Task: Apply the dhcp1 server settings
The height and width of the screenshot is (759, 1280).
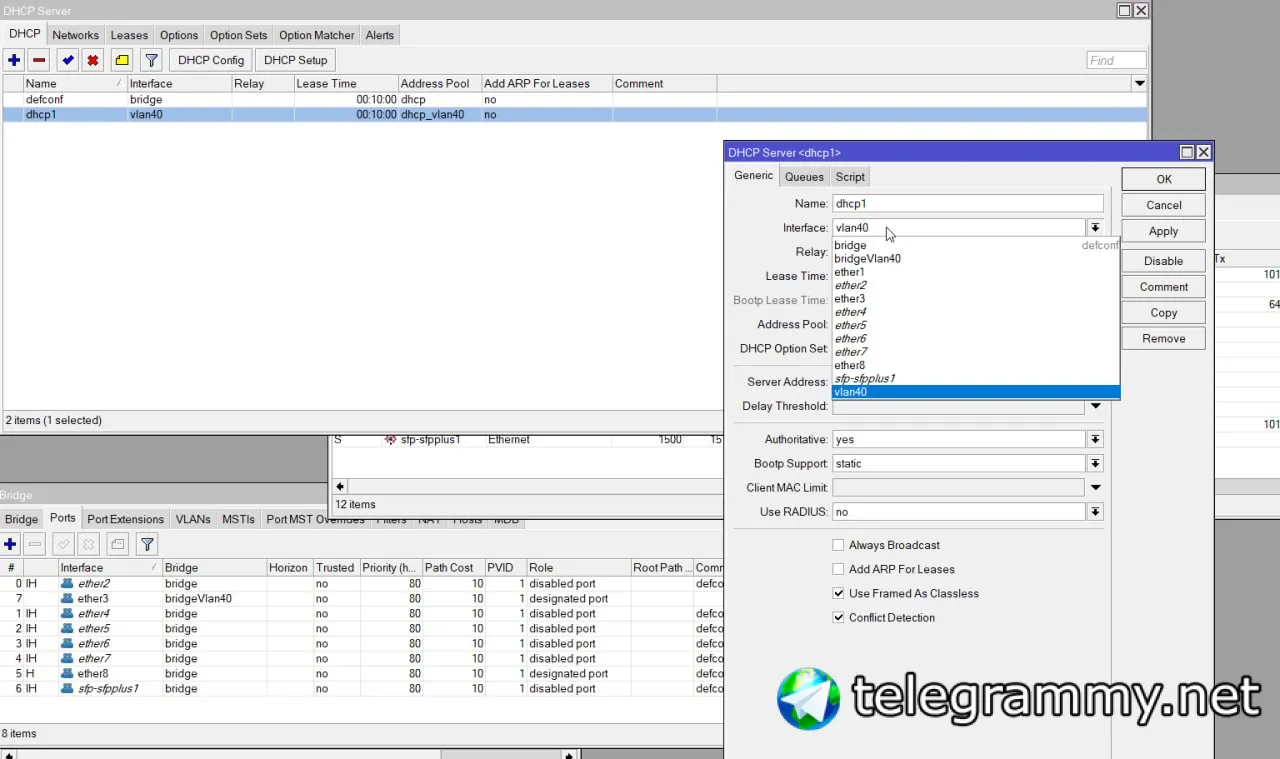Action: pyautogui.click(x=1163, y=231)
